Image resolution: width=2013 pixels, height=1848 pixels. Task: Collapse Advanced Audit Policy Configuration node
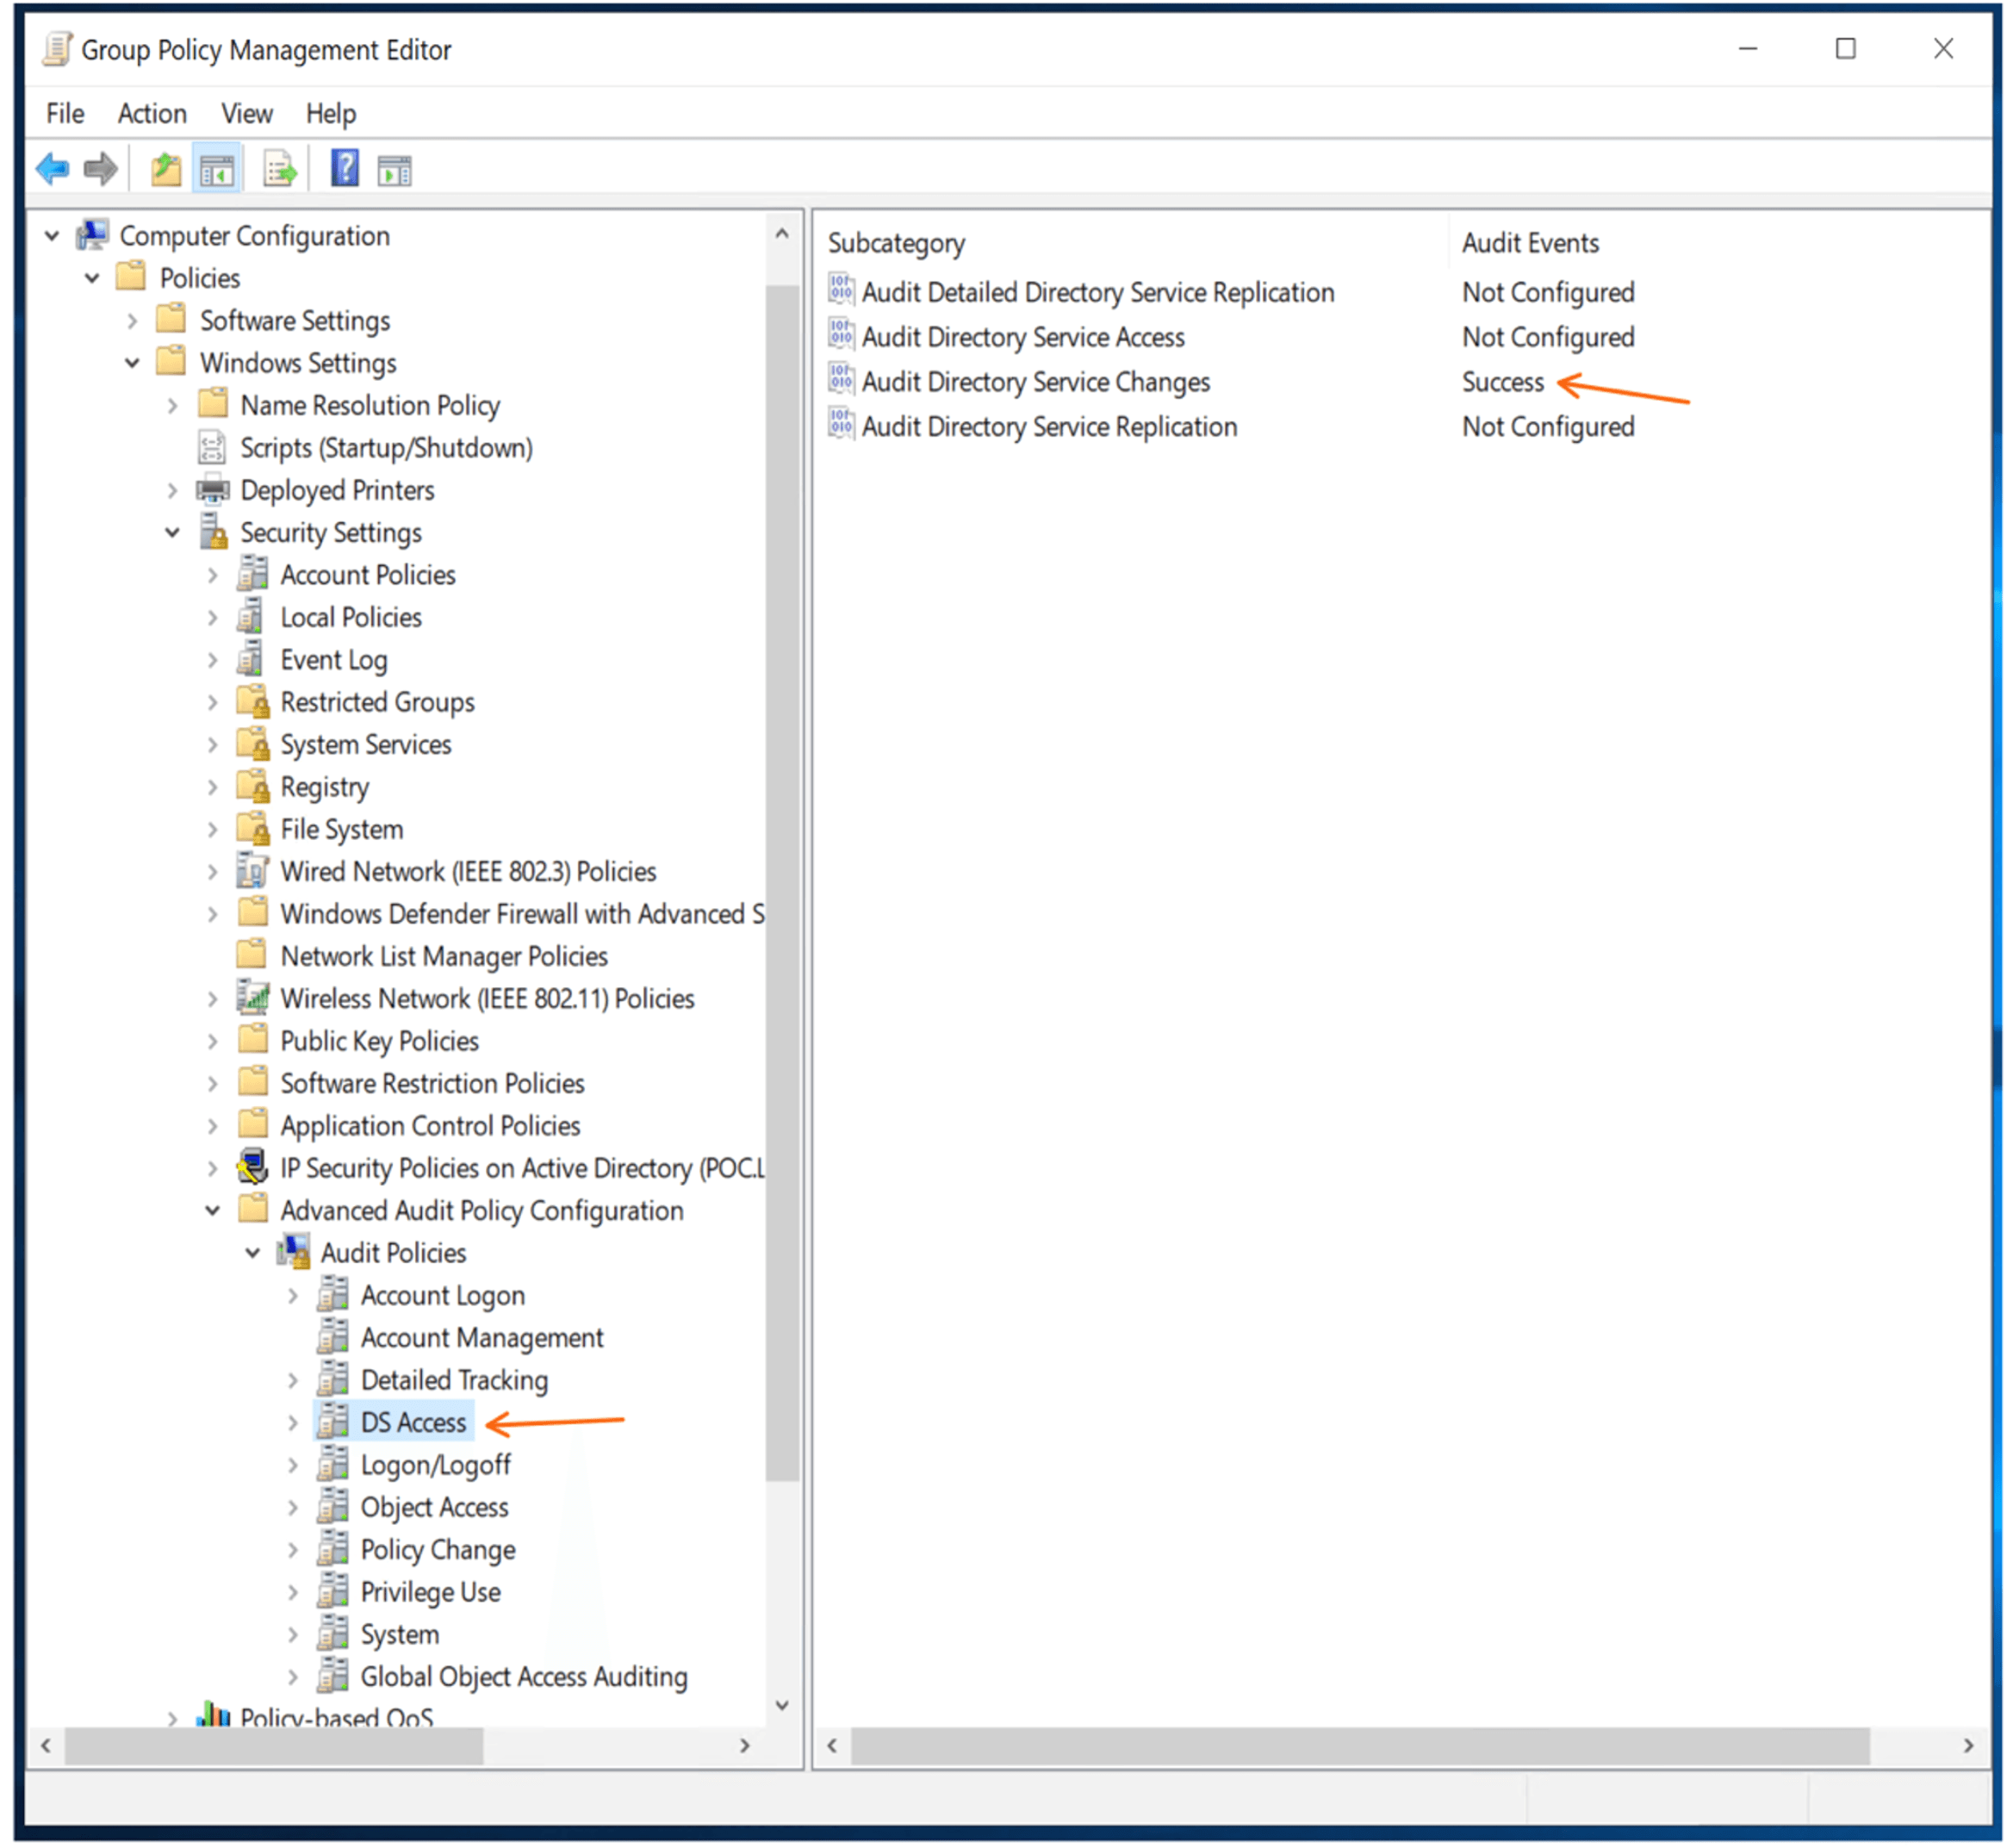tap(212, 1211)
